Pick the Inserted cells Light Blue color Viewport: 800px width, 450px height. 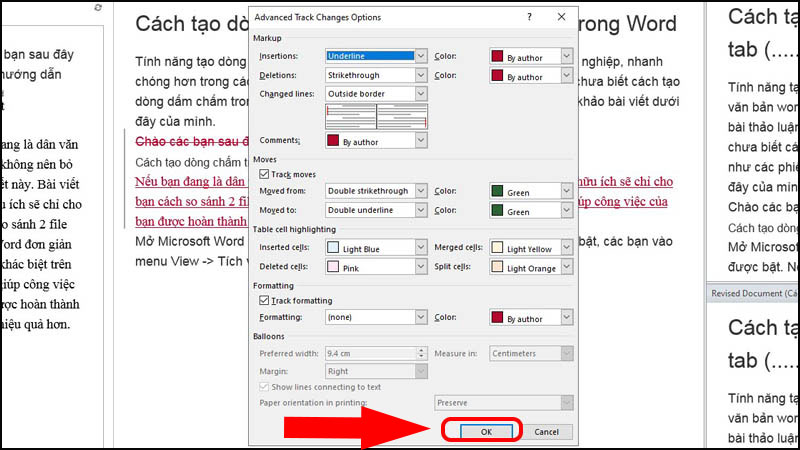click(x=377, y=247)
